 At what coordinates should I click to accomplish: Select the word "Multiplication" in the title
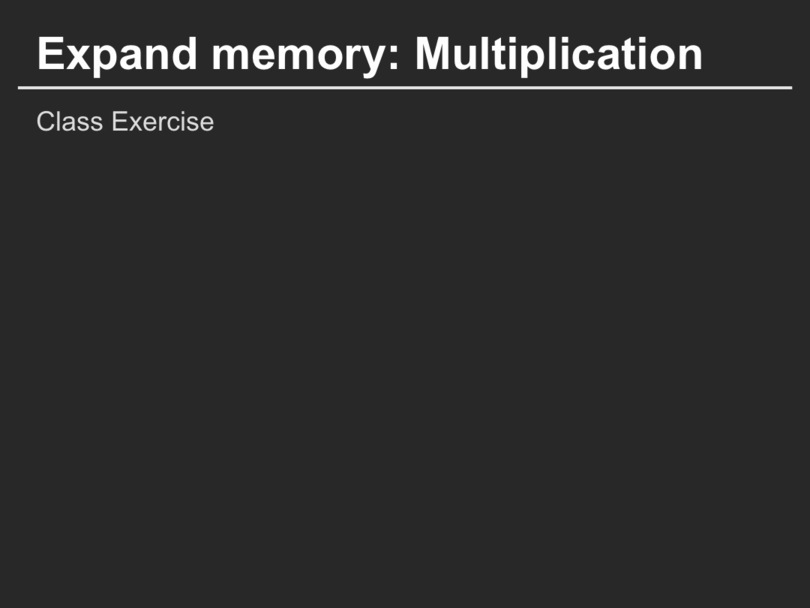pyautogui.click(x=558, y=54)
